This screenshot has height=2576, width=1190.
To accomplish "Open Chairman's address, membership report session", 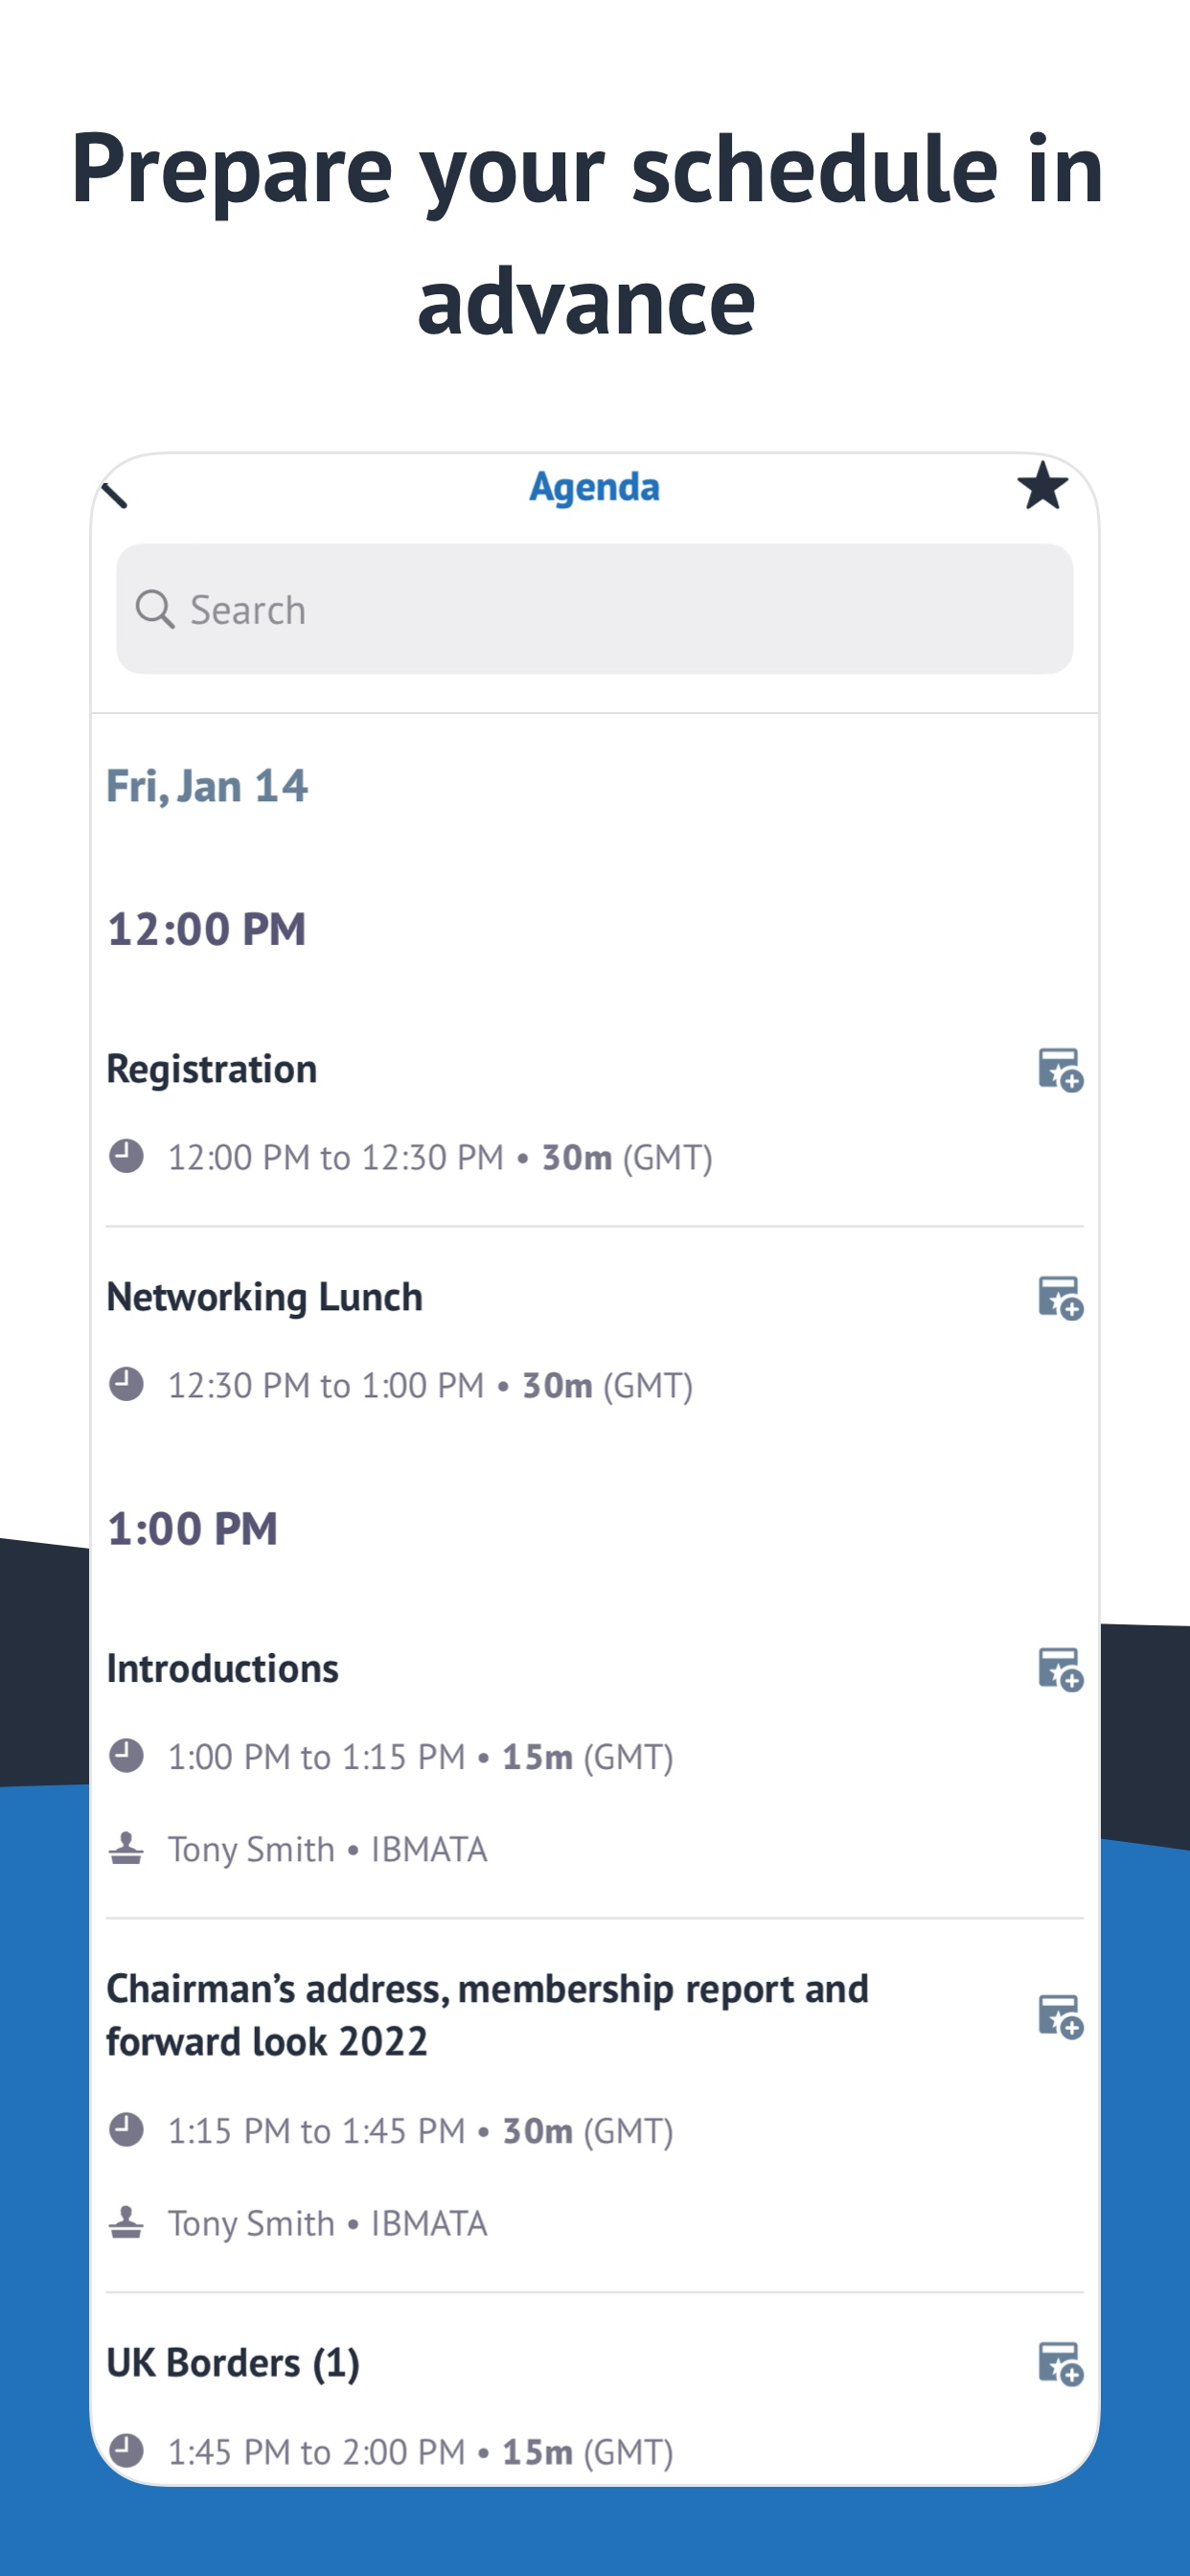I will click(x=594, y=2106).
